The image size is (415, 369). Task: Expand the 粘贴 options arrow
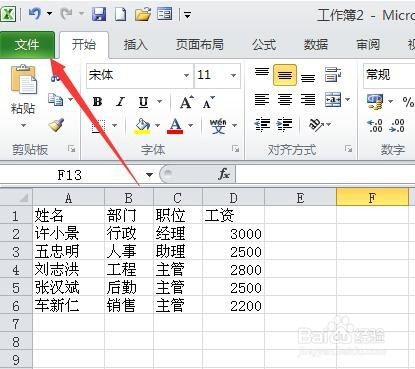pyautogui.click(x=23, y=126)
